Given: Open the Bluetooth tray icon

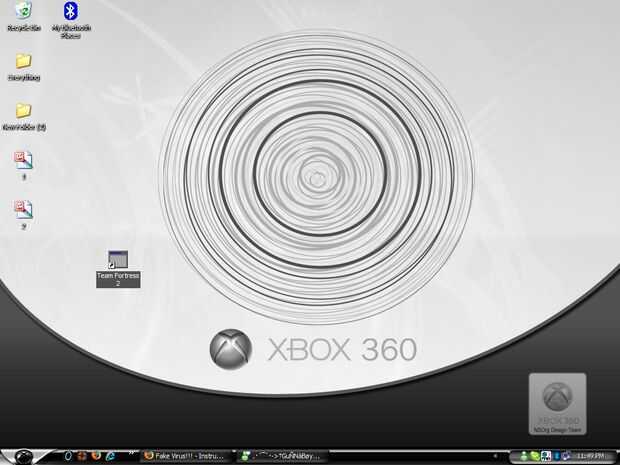Looking at the screenshot, I should pyautogui.click(x=557, y=456).
